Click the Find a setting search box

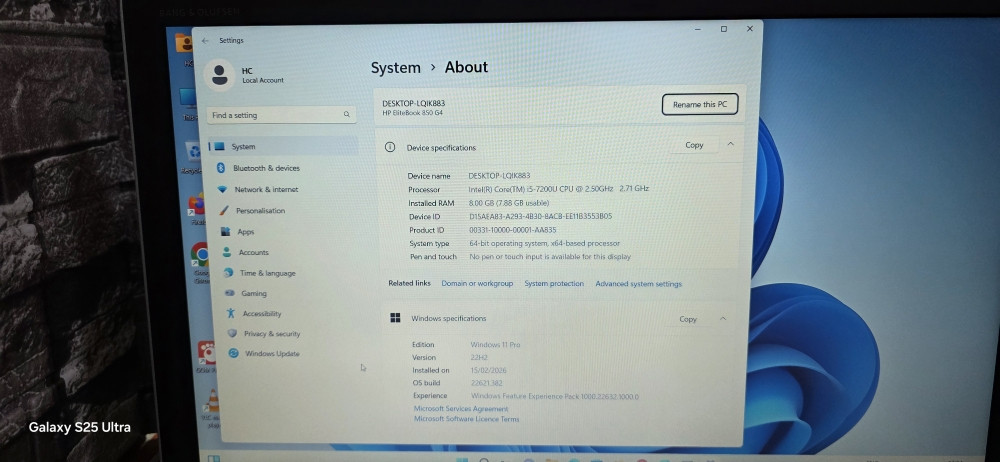[x=281, y=115]
